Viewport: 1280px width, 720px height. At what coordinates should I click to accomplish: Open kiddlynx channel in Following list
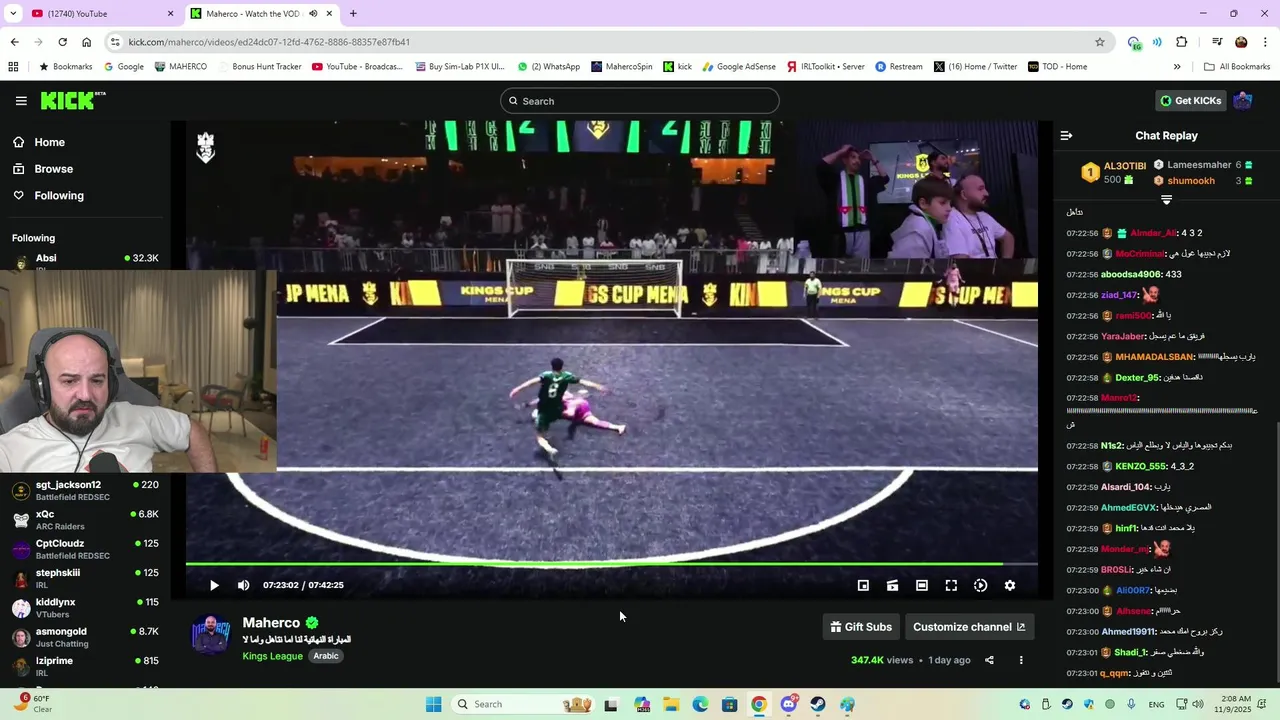tap(85, 608)
